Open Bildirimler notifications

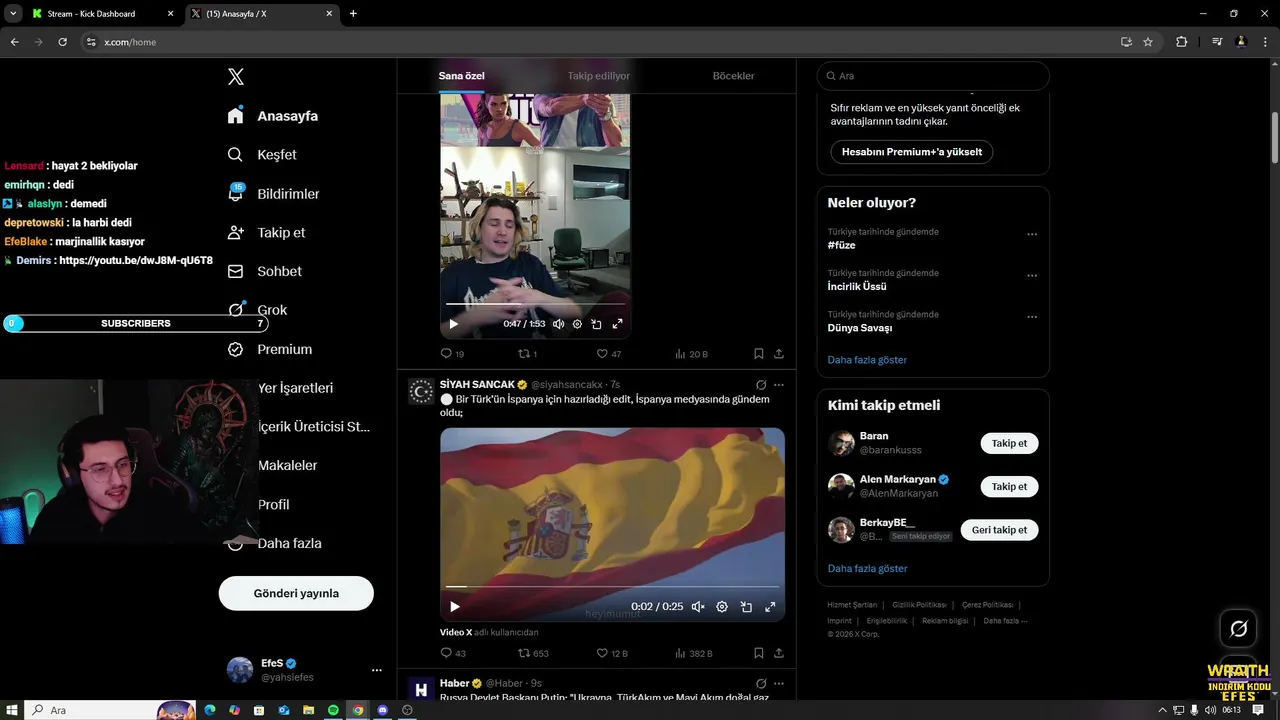point(273,193)
